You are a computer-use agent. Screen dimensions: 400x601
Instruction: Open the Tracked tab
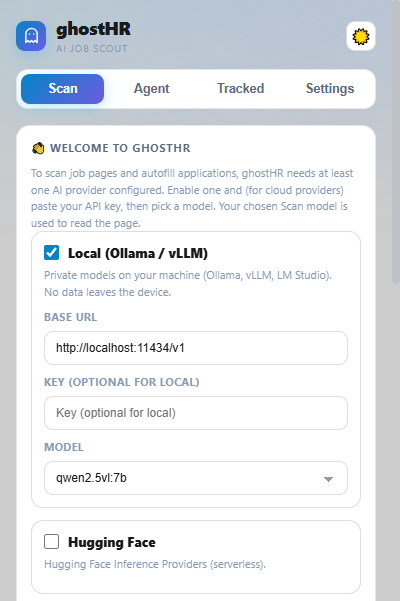pyautogui.click(x=241, y=89)
